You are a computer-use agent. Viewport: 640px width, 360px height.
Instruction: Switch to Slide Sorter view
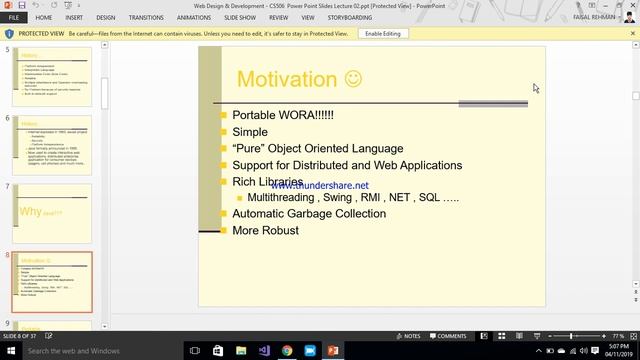point(502,336)
